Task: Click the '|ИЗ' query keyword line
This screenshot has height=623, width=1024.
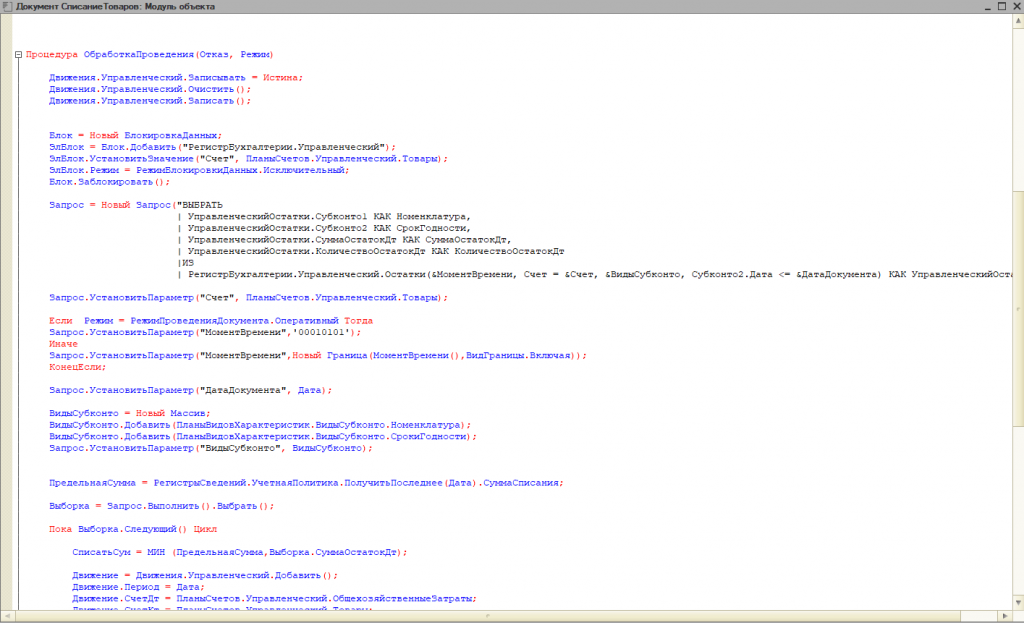Action: click(x=186, y=263)
